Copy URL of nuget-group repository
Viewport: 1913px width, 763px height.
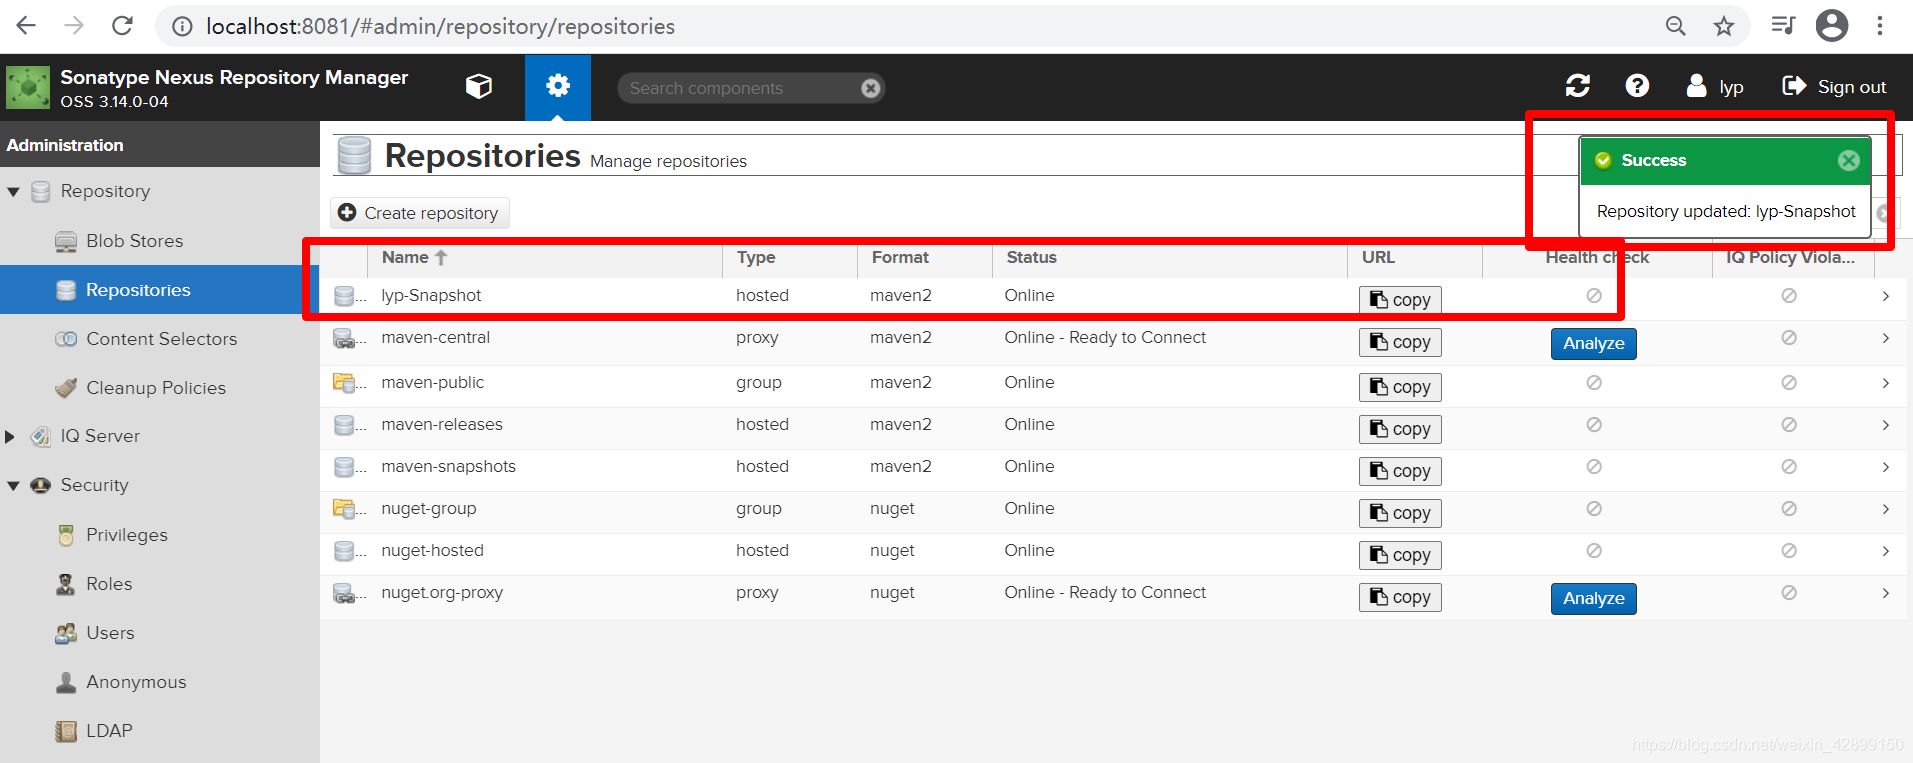pos(1400,513)
